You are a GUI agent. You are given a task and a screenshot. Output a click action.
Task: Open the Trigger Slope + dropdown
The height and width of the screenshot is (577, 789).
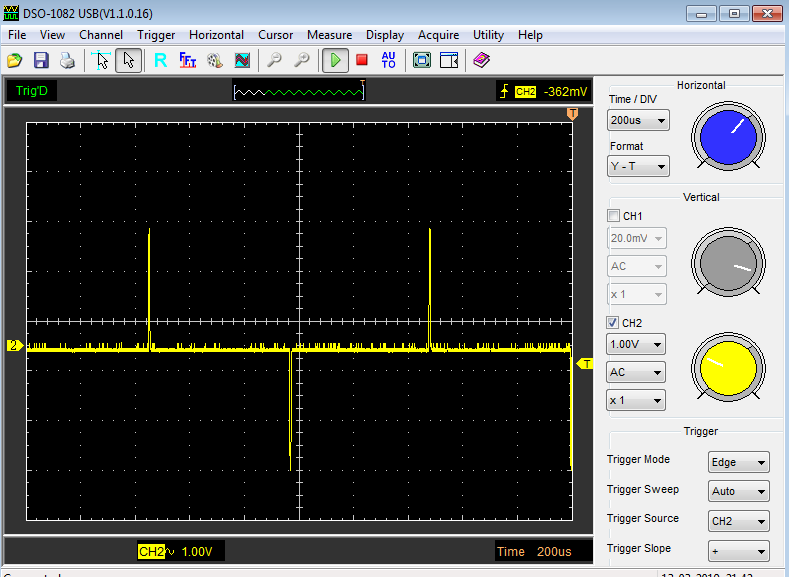(738, 551)
